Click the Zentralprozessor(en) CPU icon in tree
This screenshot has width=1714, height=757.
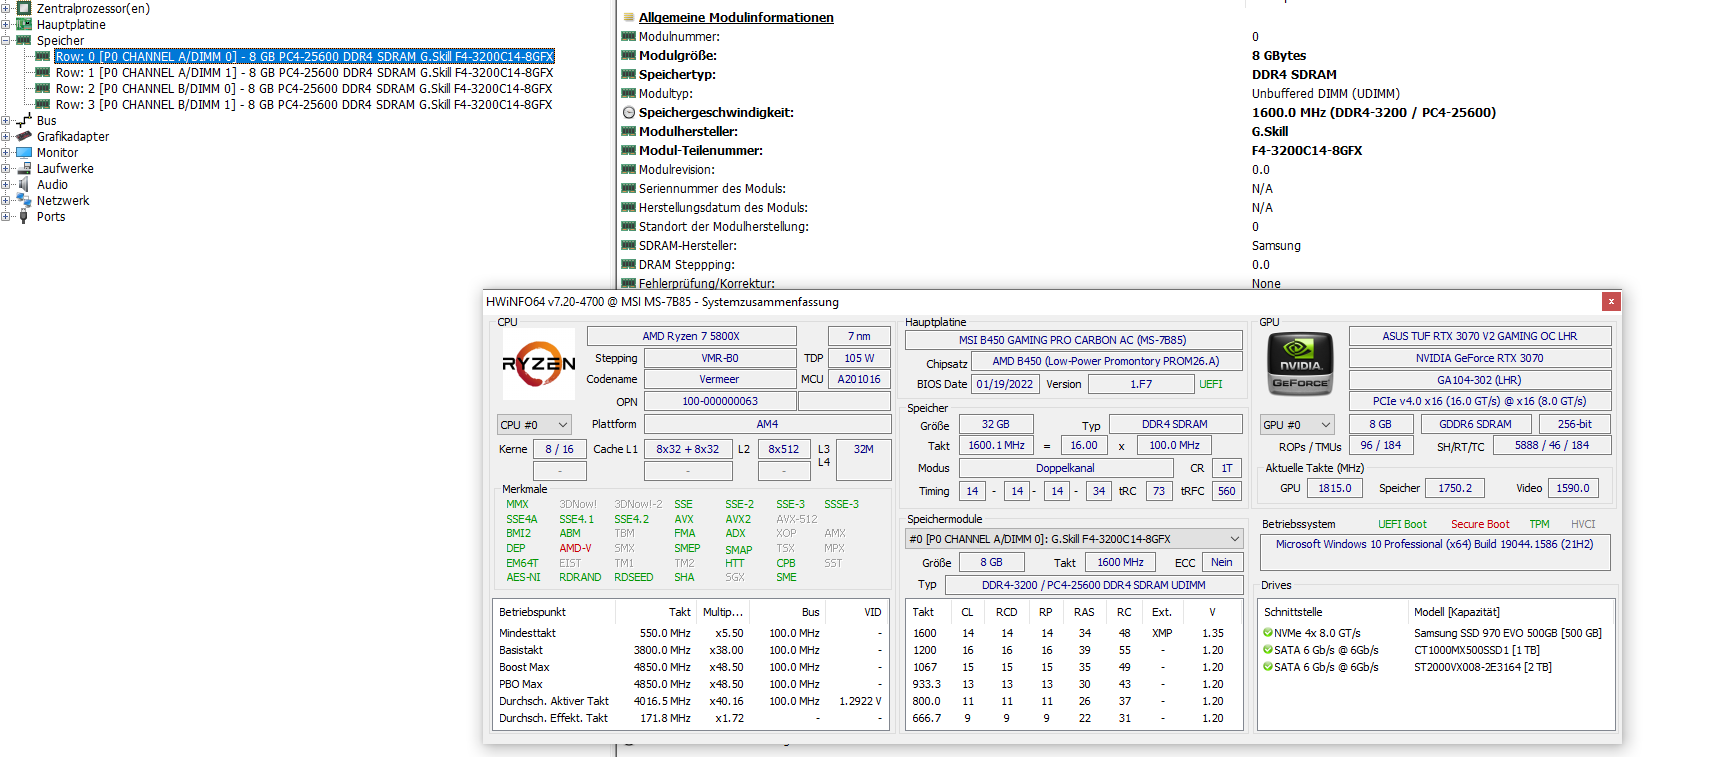point(24,8)
